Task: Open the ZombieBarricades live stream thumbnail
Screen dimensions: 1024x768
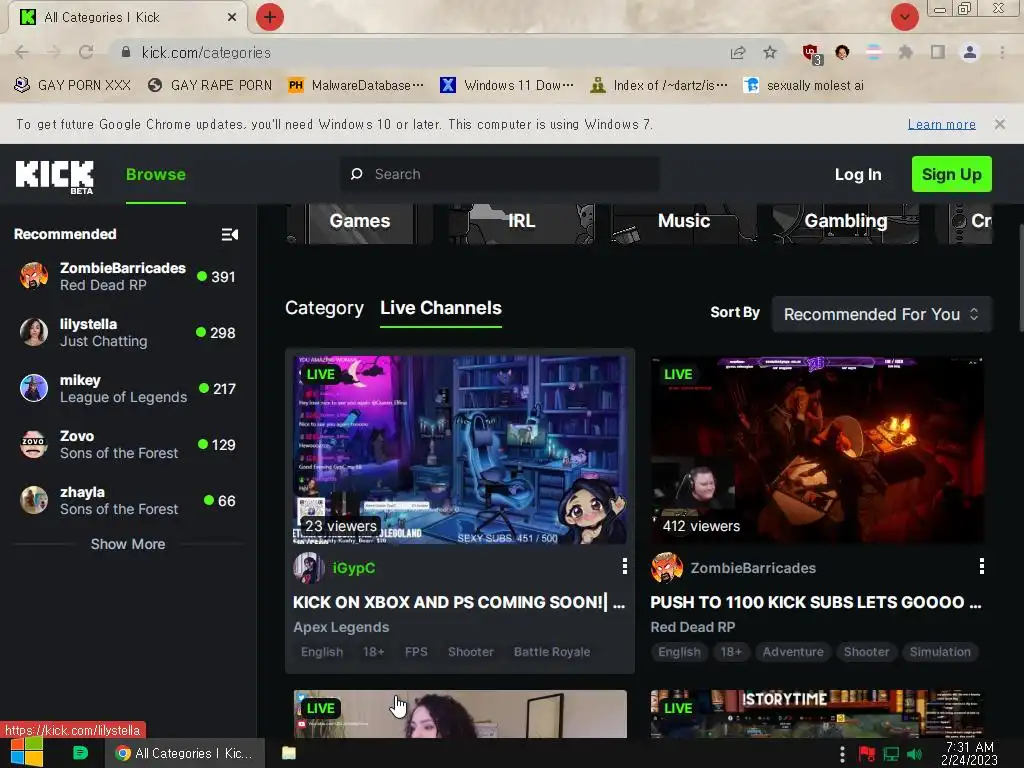Action: click(x=816, y=449)
